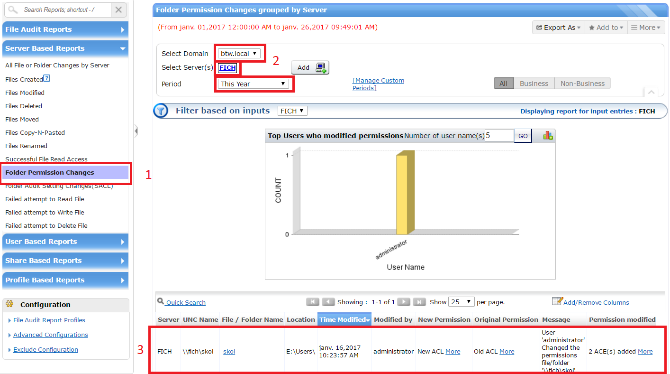Open the bar chart type icon
This screenshot has width=670, height=374.
tap(547, 136)
